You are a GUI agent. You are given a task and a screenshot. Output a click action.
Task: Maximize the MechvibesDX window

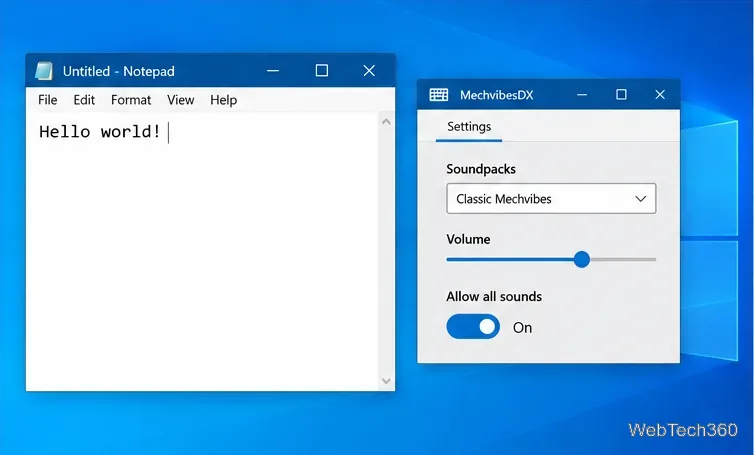pyautogui.click(x=621, y=95)
